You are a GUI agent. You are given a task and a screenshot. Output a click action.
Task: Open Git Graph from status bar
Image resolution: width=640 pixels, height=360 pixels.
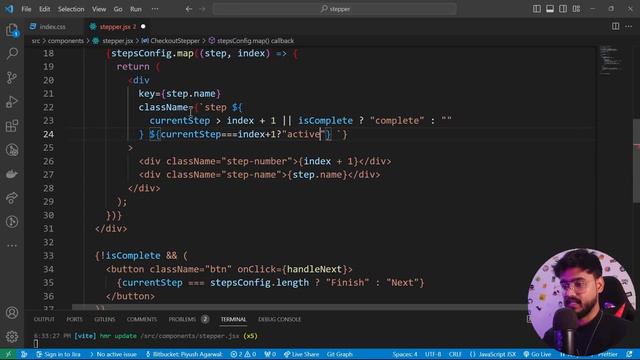[340, 354]
